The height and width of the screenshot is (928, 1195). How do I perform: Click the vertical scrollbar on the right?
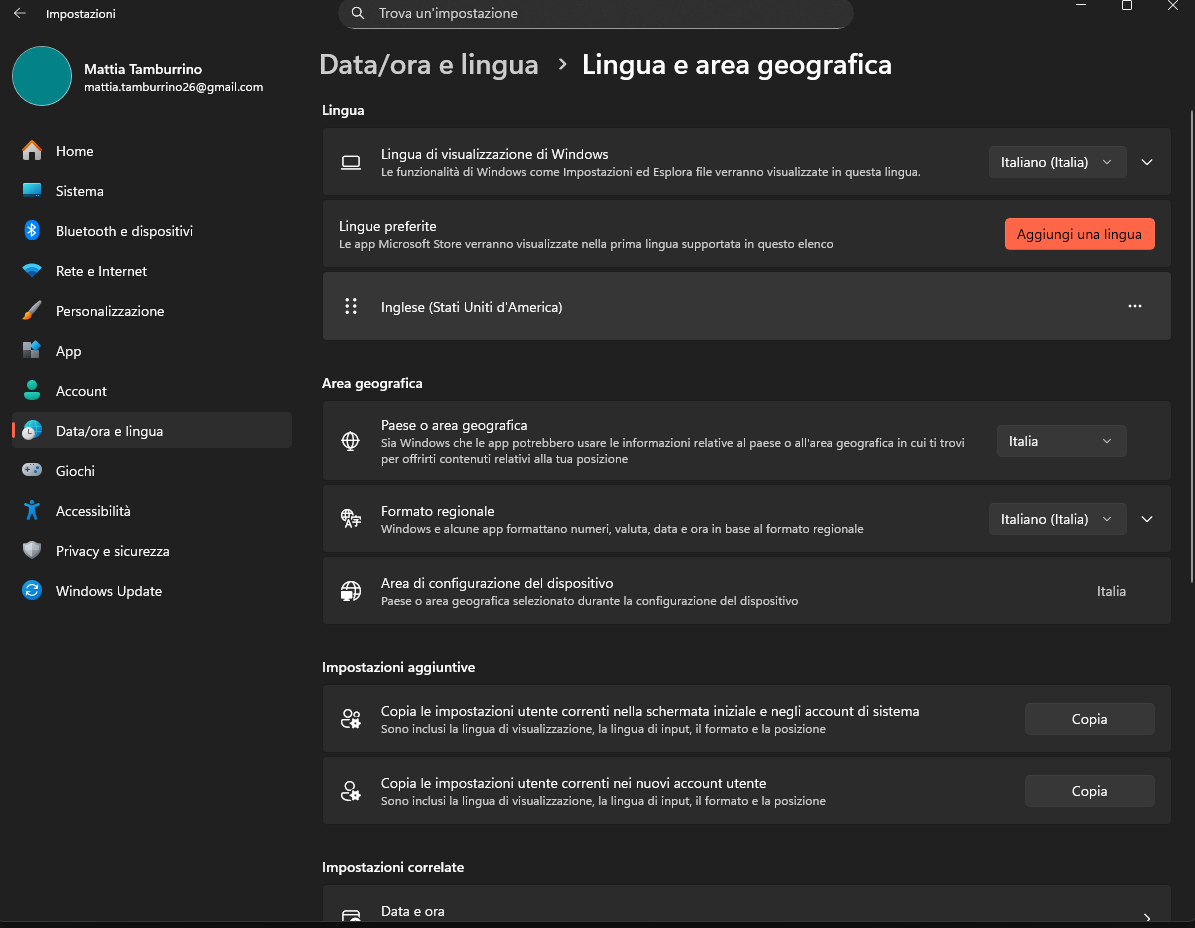tap(1191, 347)
